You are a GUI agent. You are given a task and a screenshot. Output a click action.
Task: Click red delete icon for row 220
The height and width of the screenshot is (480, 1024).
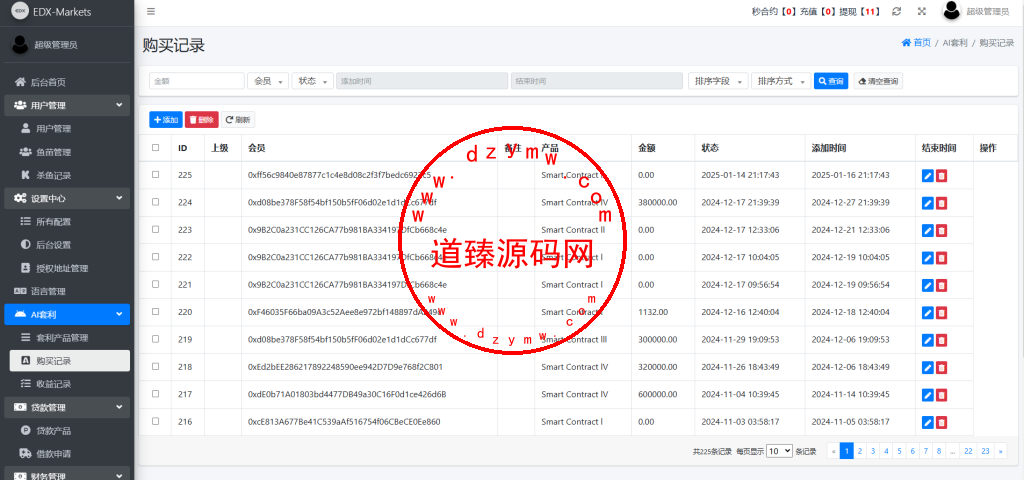pos(941,313)
